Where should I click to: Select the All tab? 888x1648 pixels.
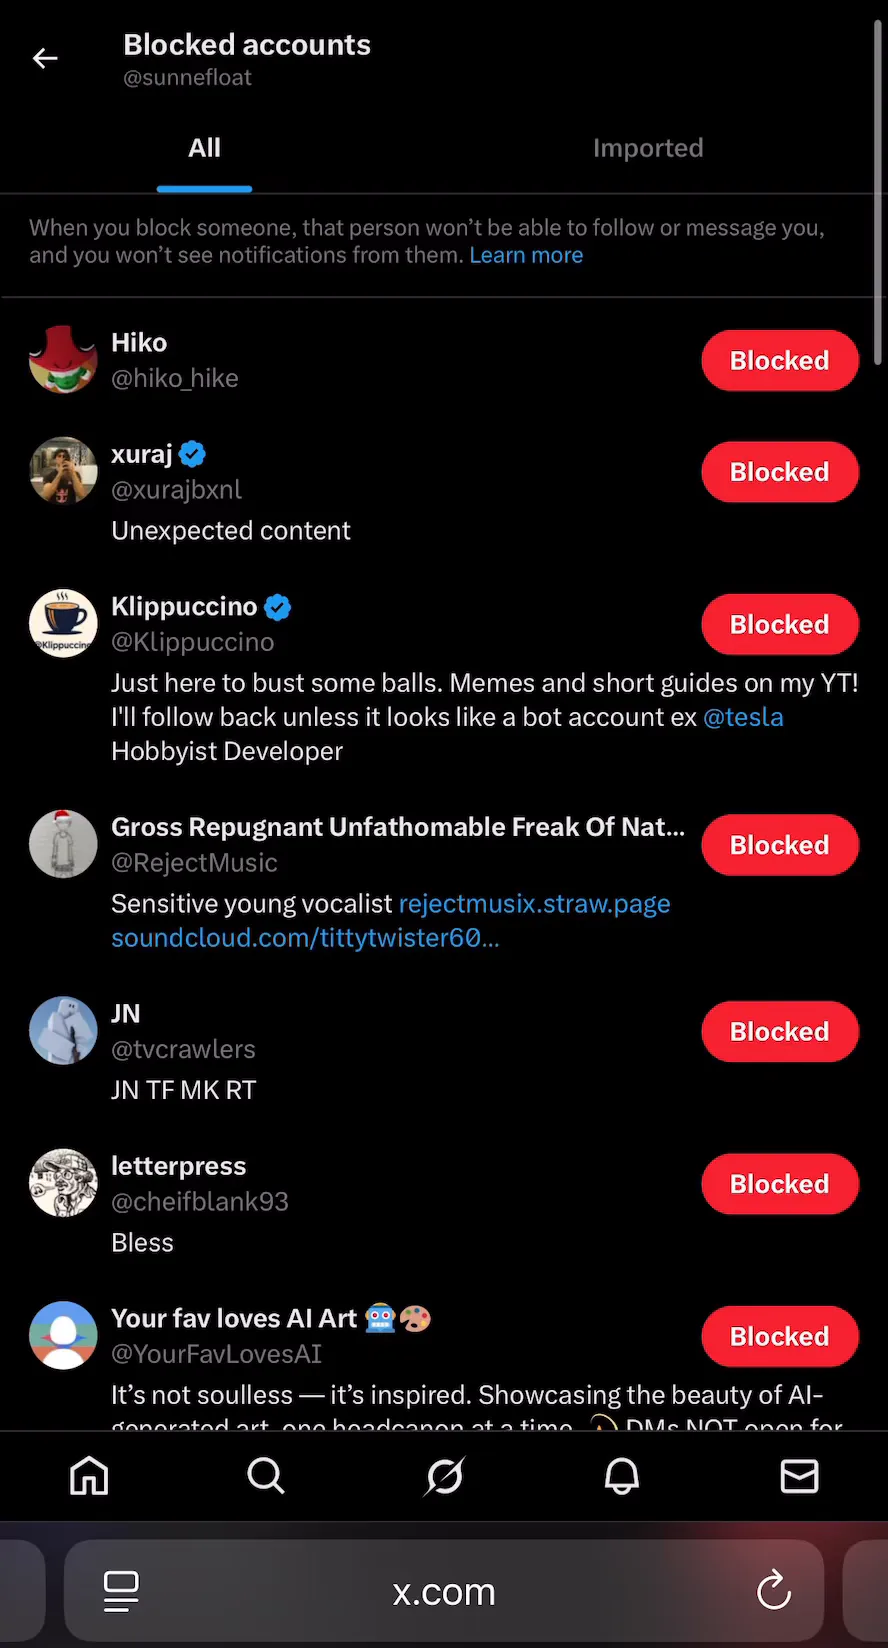[x=204, y=148]
